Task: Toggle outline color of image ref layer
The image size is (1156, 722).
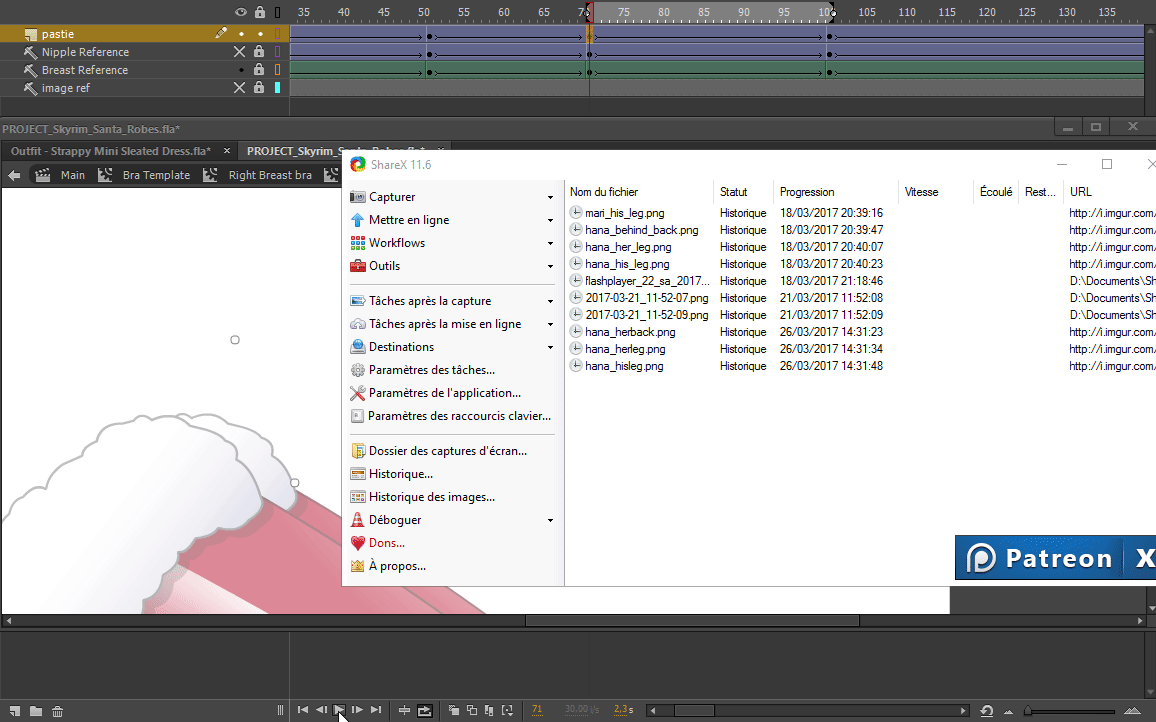Action: 277,88
